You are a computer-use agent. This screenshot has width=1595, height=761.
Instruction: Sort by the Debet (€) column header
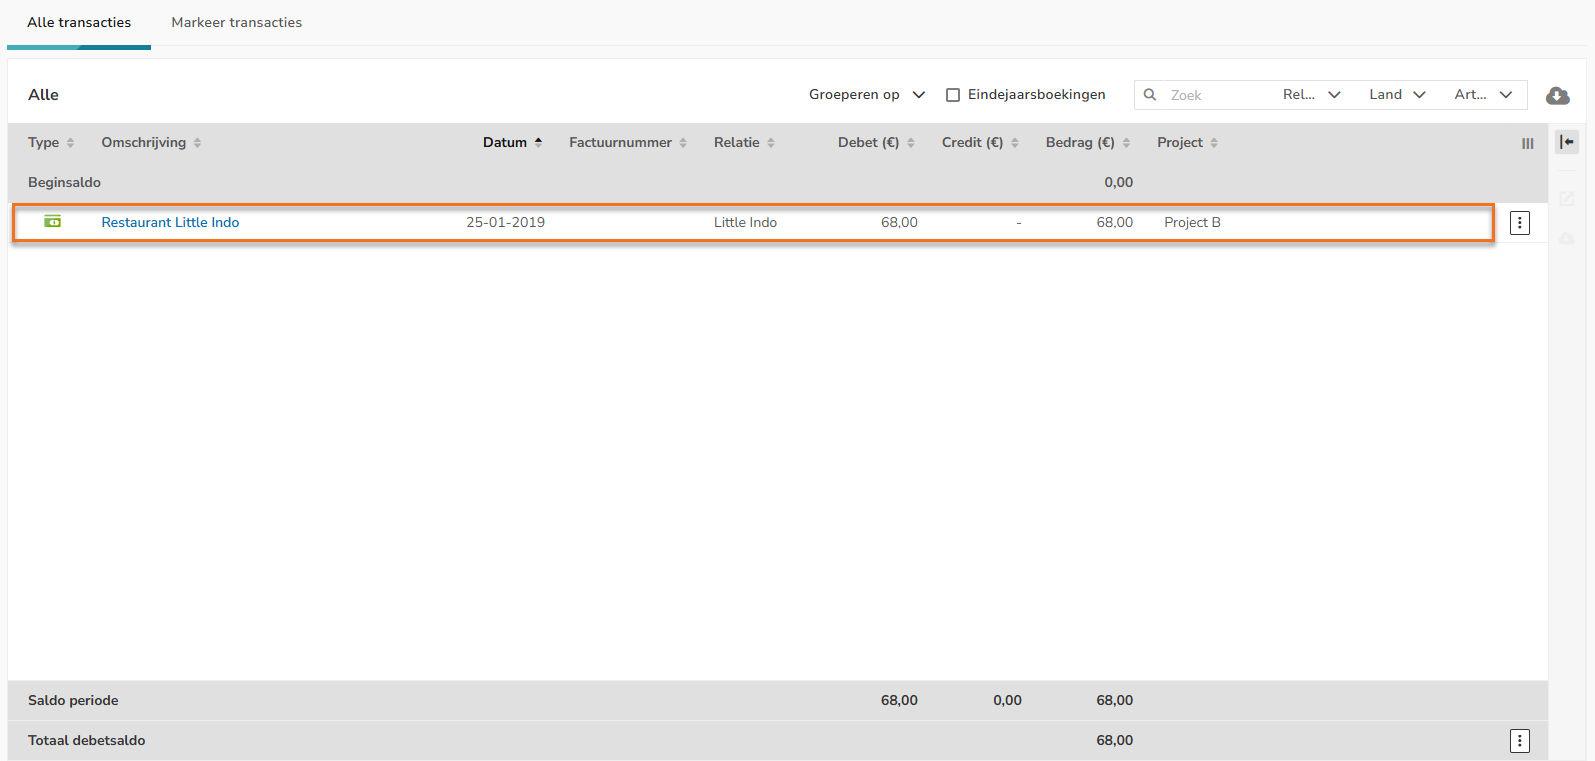tap(876, 143)
